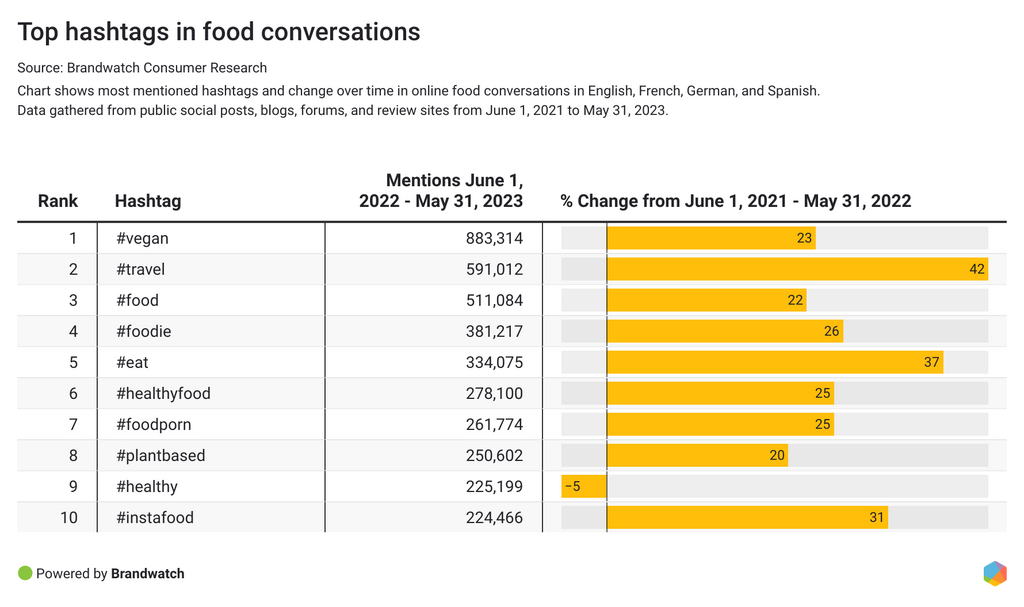Click the chart title text

[x=219, y=32]
